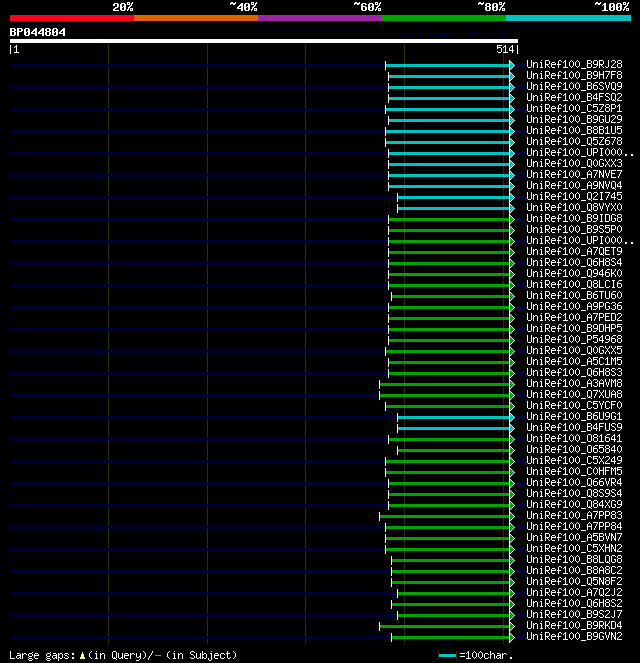Click label UniRef100_Q6H8S4
Viewport: 640px width, 663px height.
tap(574, 262)
